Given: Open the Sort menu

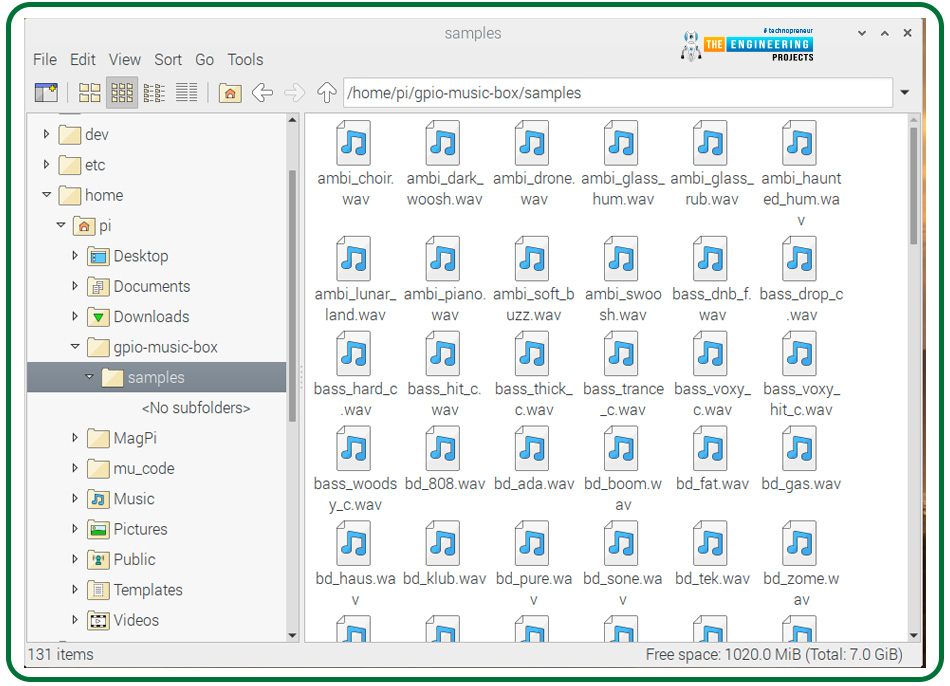Looking at the screenshot, I should tap(168, 59).
